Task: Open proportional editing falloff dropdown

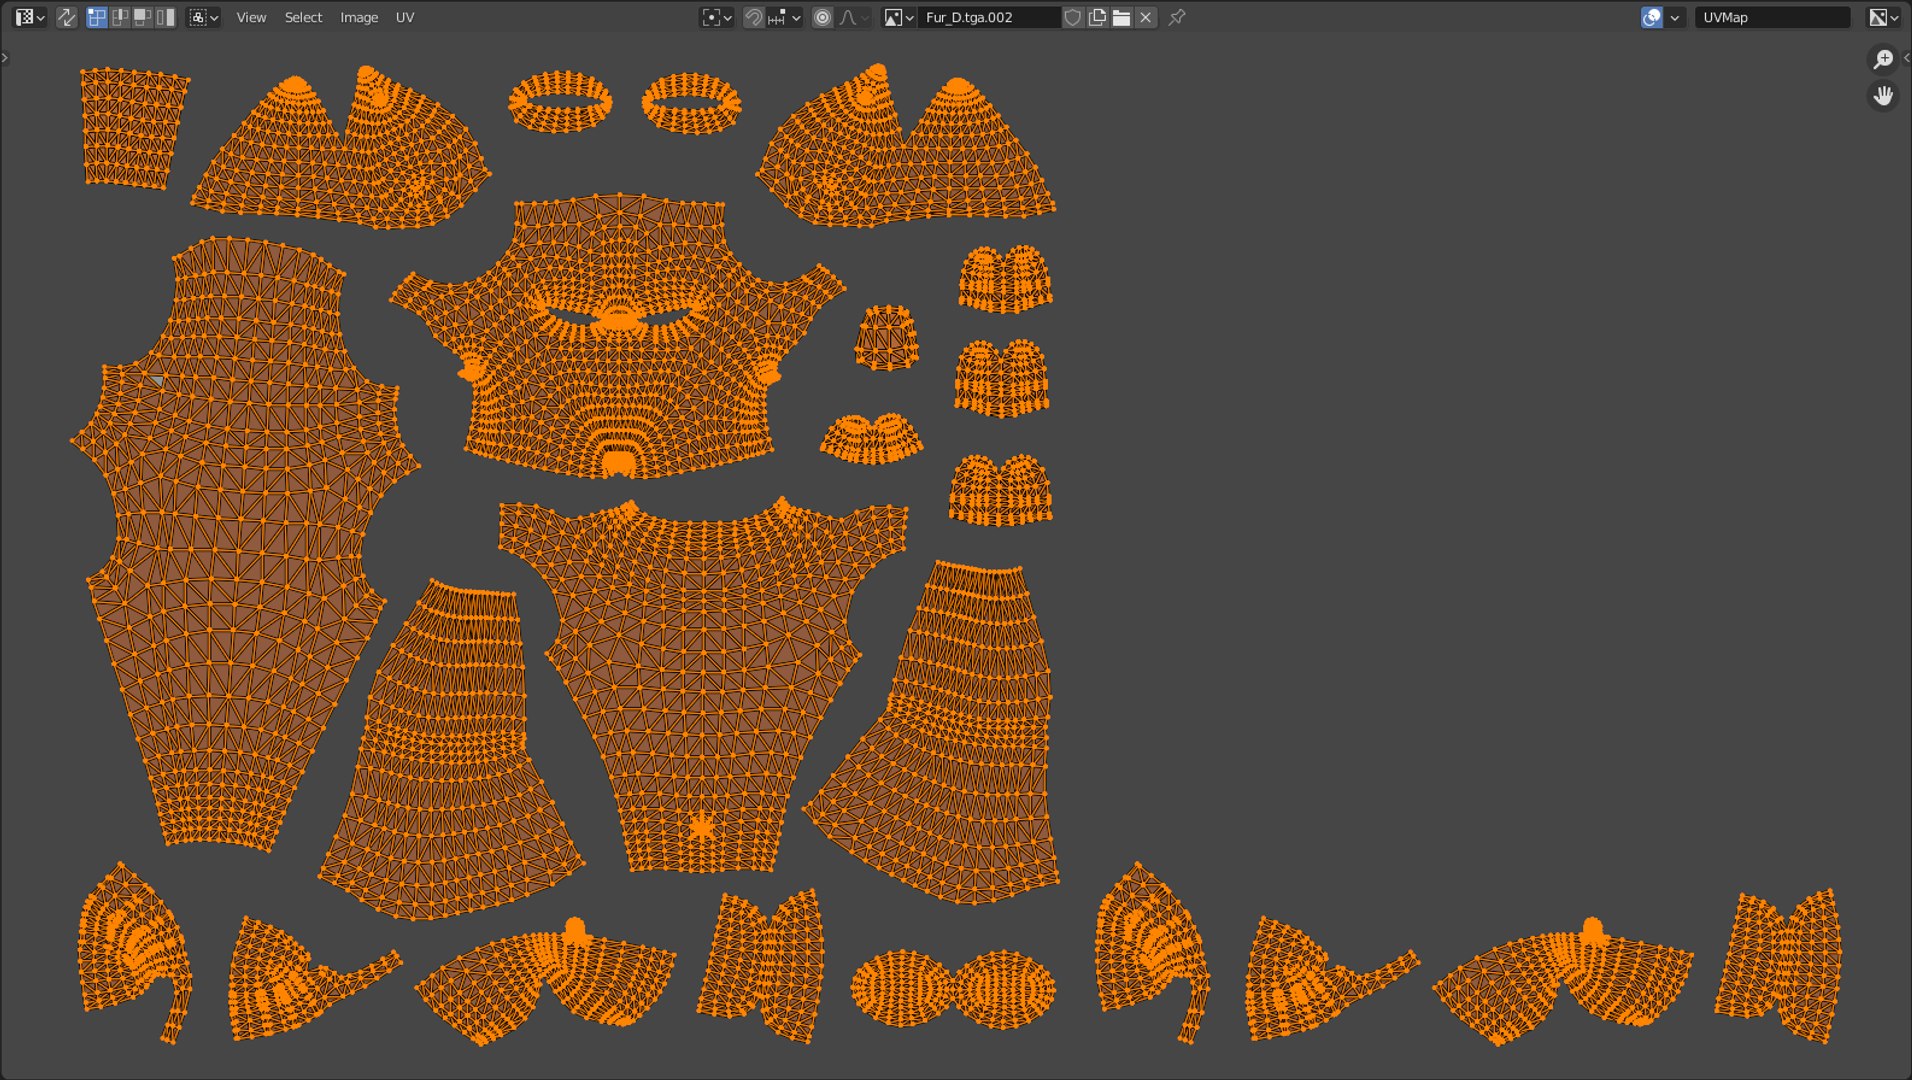Action: (854, 17)
